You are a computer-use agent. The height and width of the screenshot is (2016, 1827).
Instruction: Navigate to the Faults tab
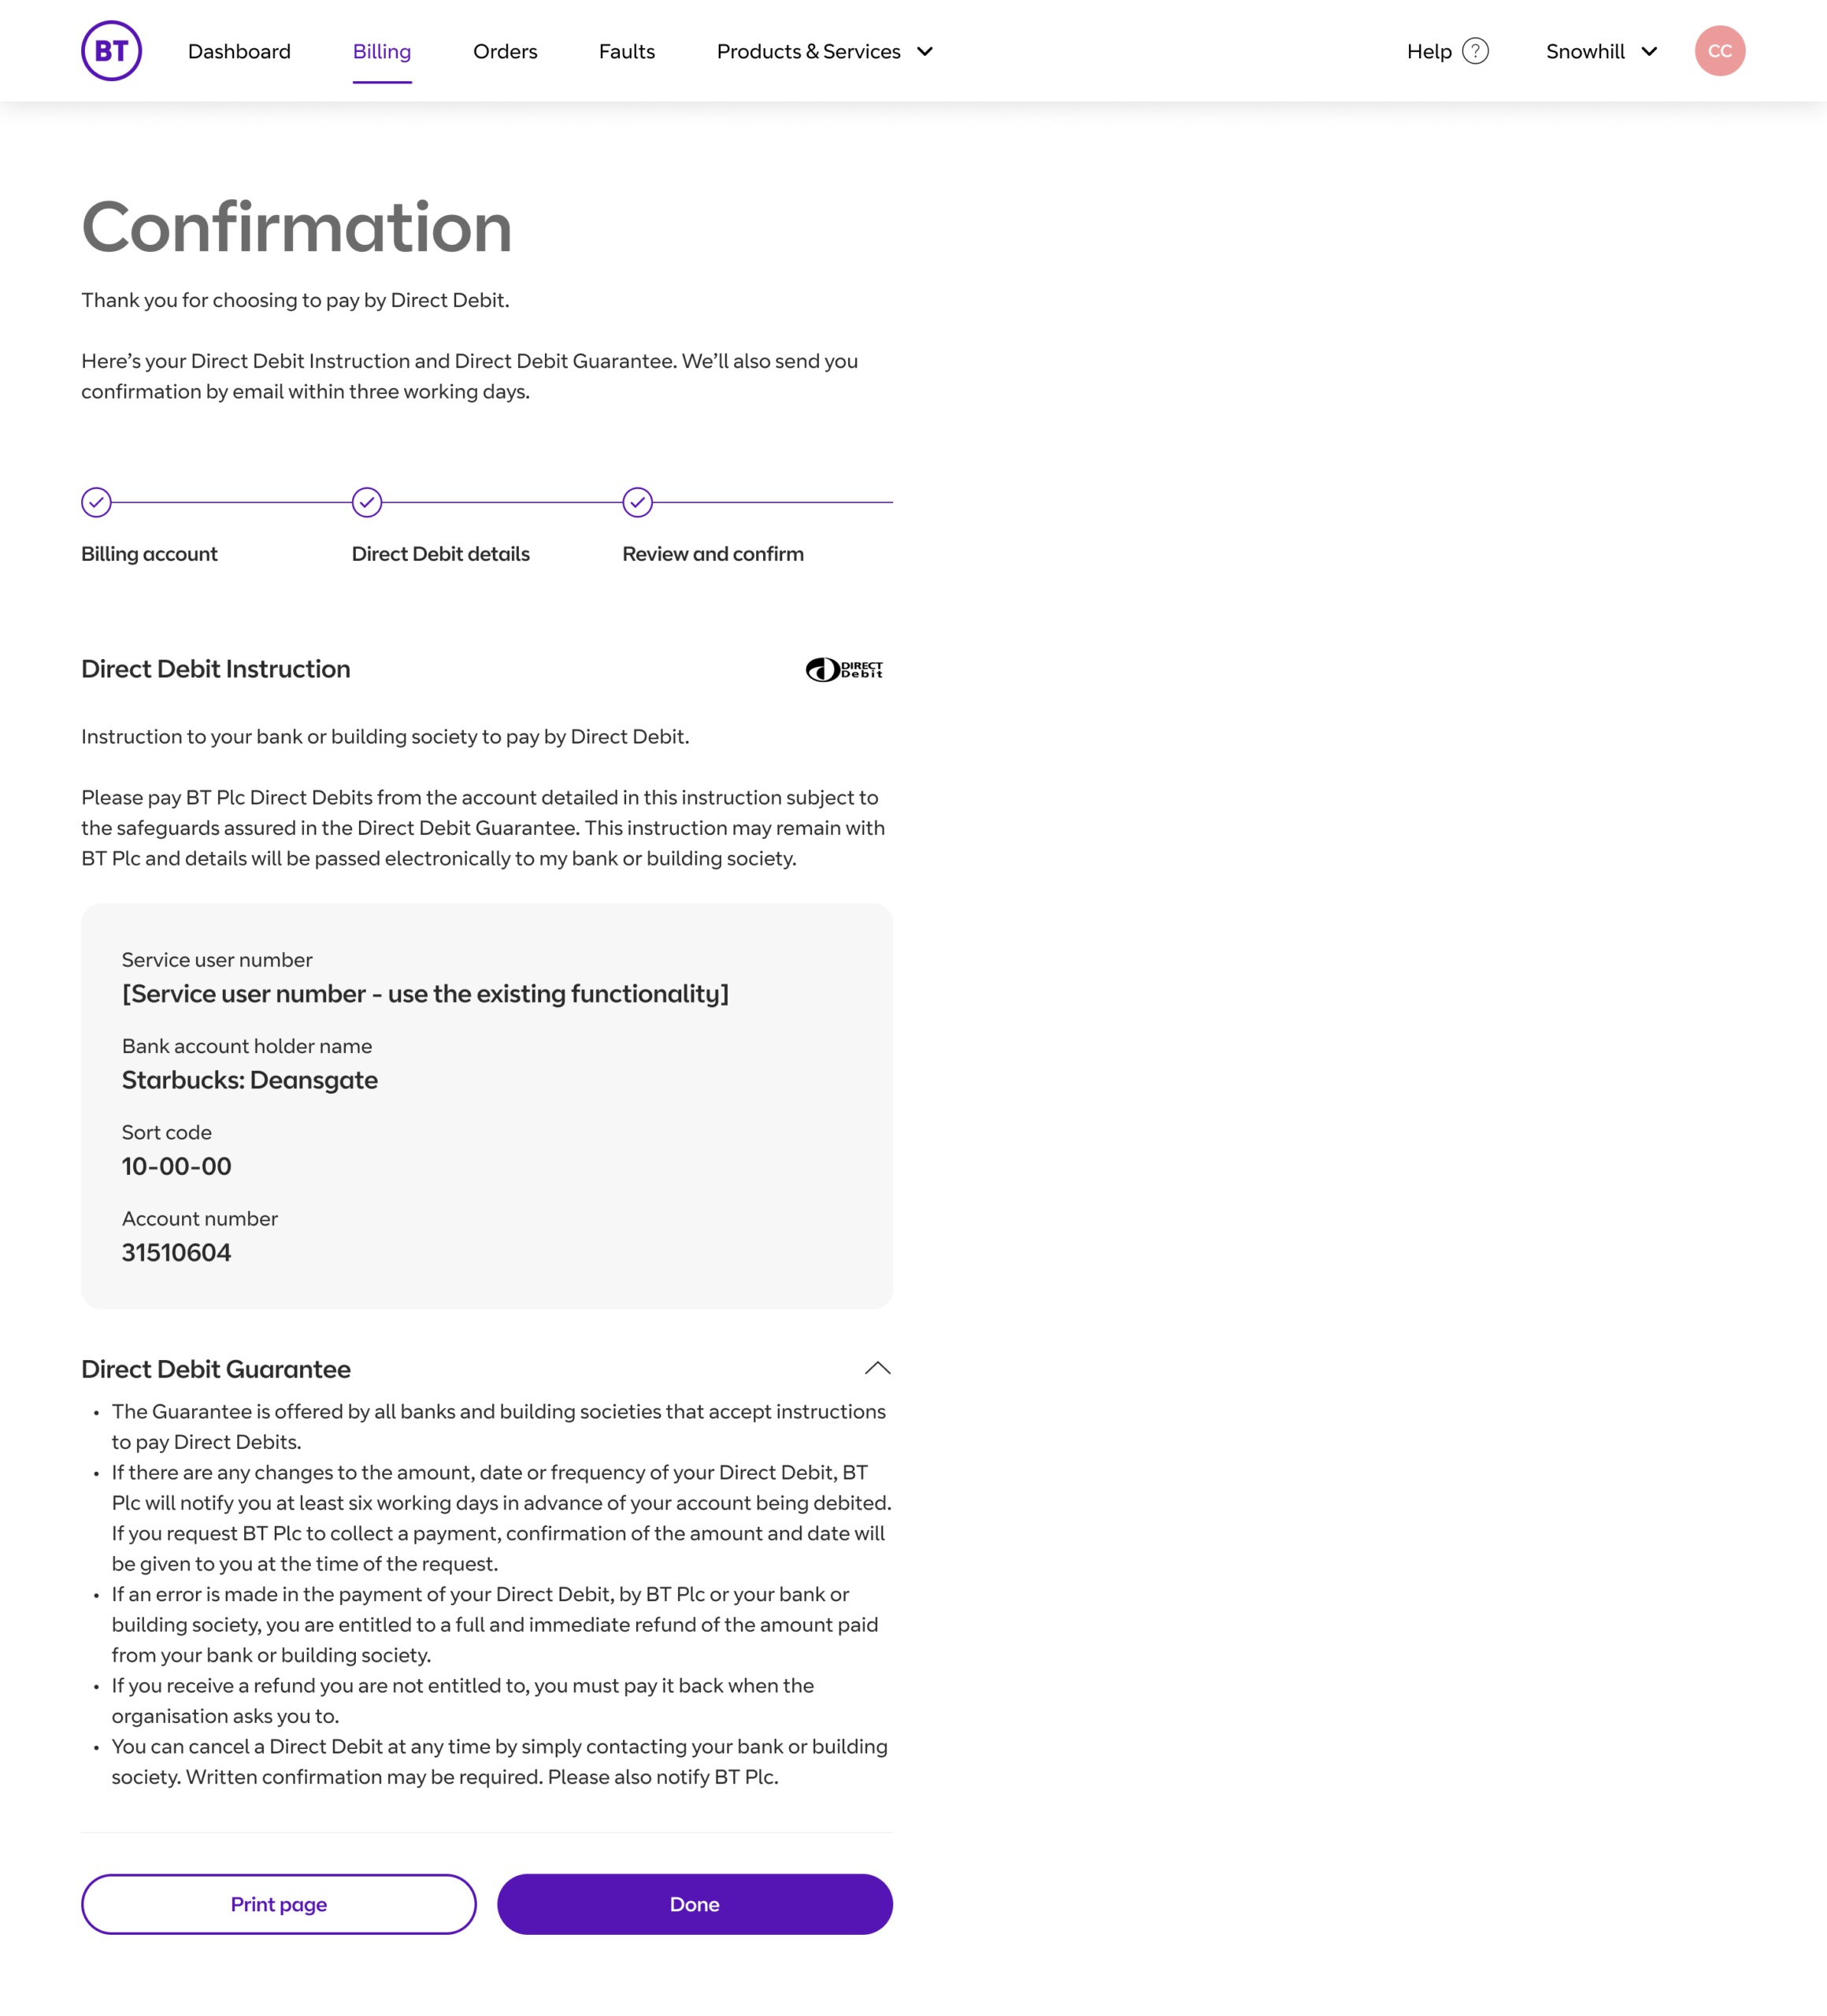pyautogui.click(x=627, y=51)
